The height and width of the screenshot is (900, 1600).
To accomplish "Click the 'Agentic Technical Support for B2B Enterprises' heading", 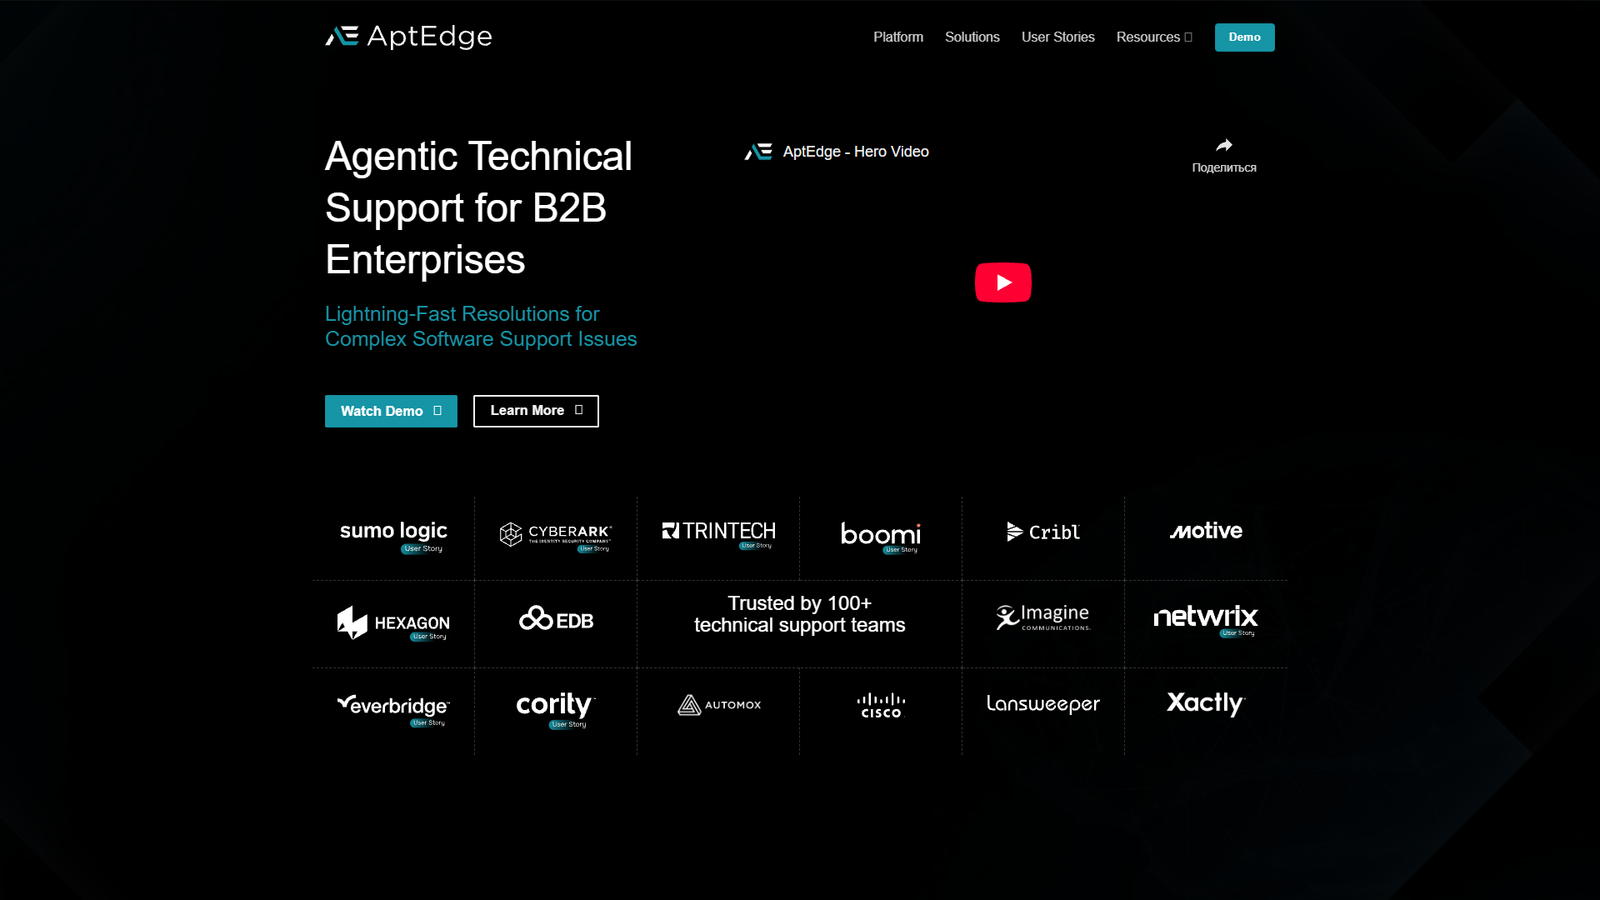I will 479,208.
